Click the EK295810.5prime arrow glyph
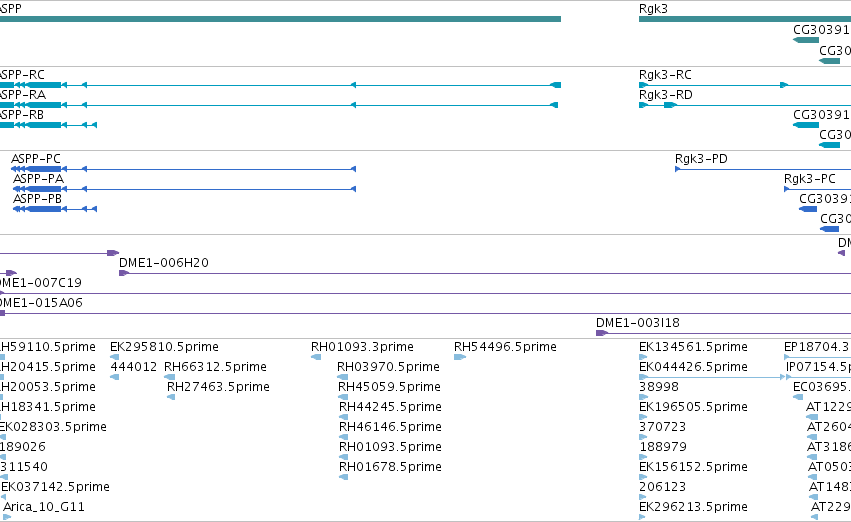The height and width of the screenshot is (522, 851). tap(115, 357)
